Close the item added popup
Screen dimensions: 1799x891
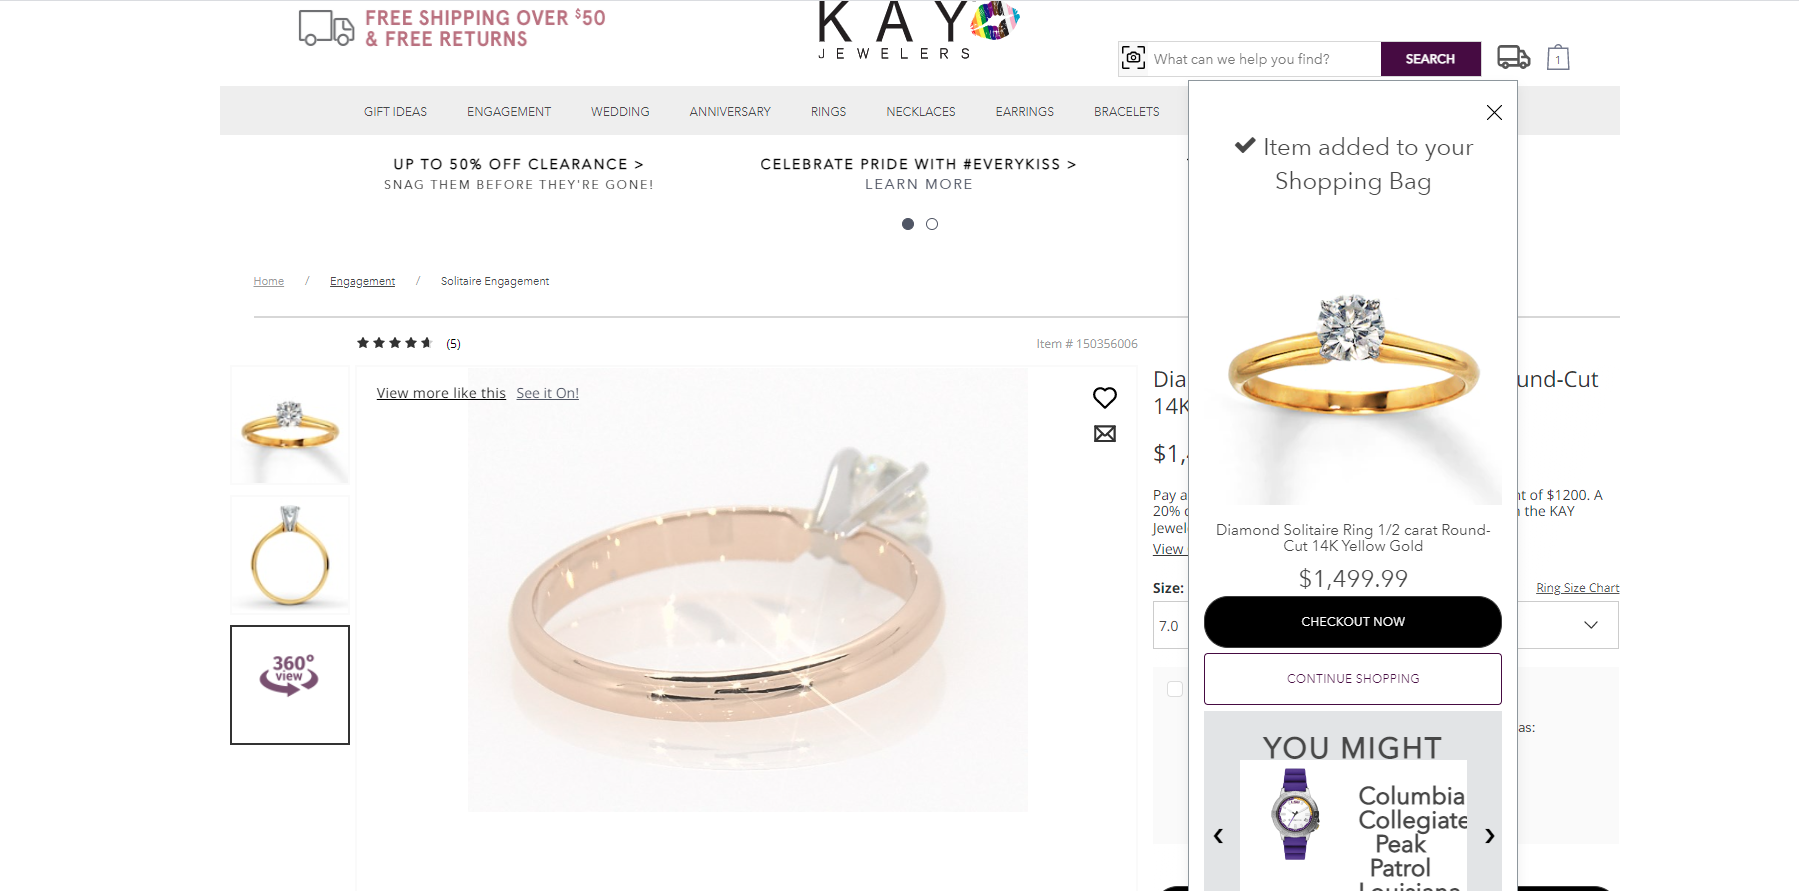pos(1494,113)
